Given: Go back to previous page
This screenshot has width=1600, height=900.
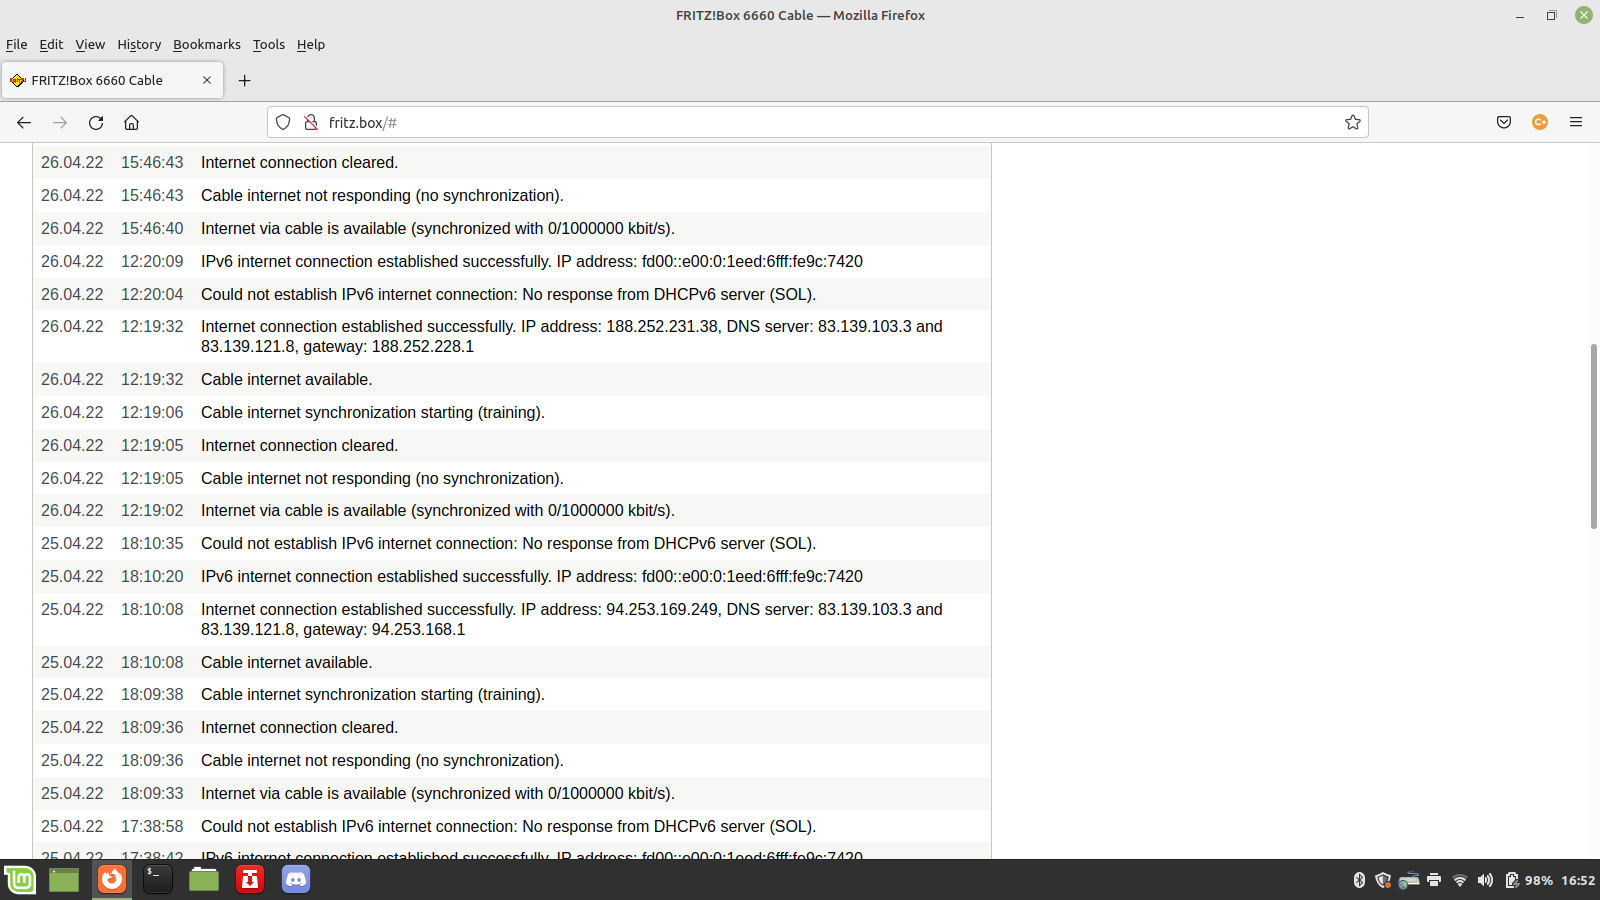Looking at the screenshot, I should pyautogui.click(x=24, y=122).
